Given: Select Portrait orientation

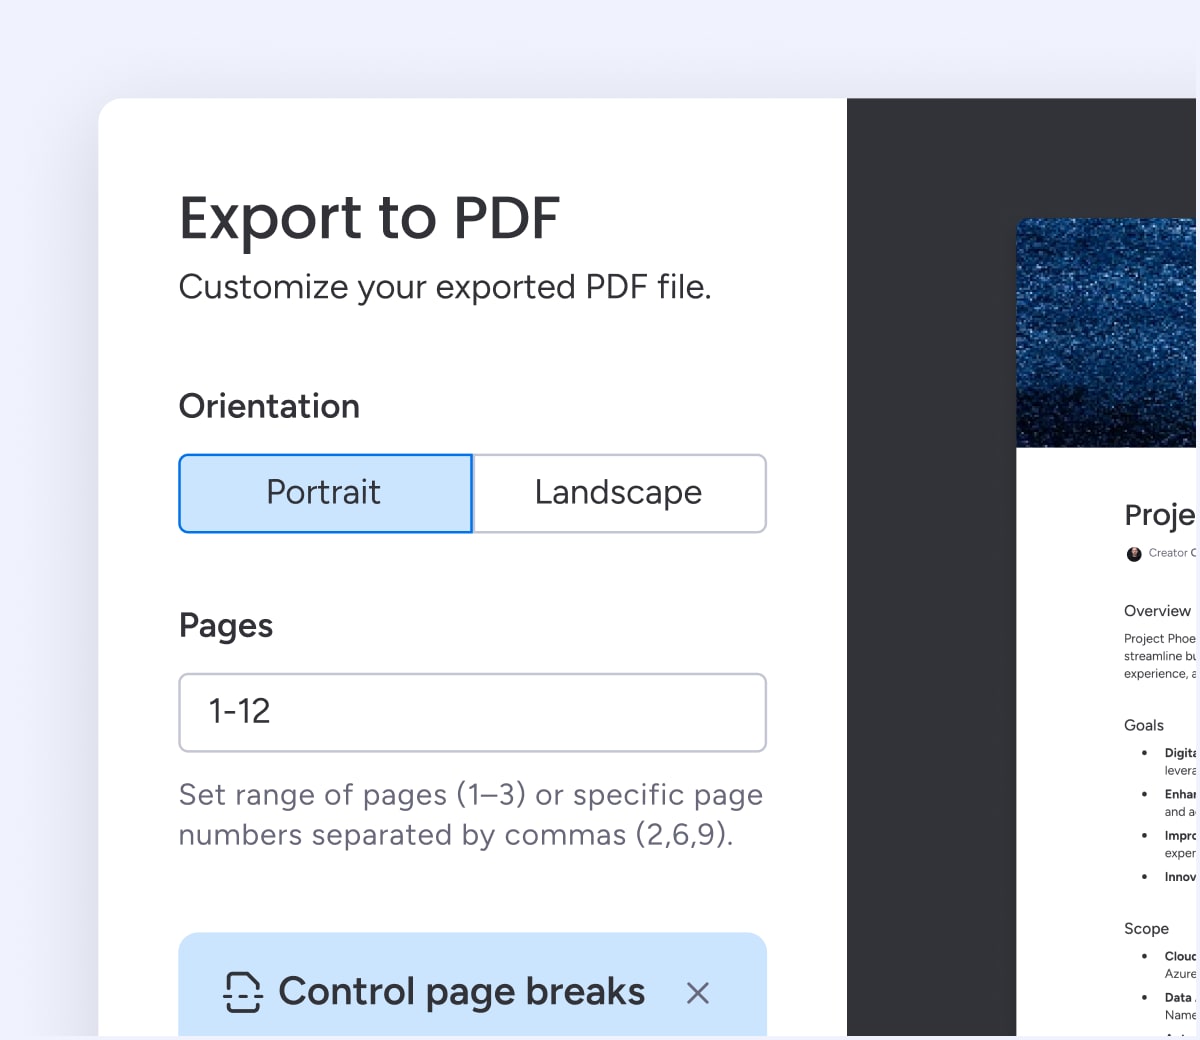Looking at the screenshot, I should (x=325, y=493).
